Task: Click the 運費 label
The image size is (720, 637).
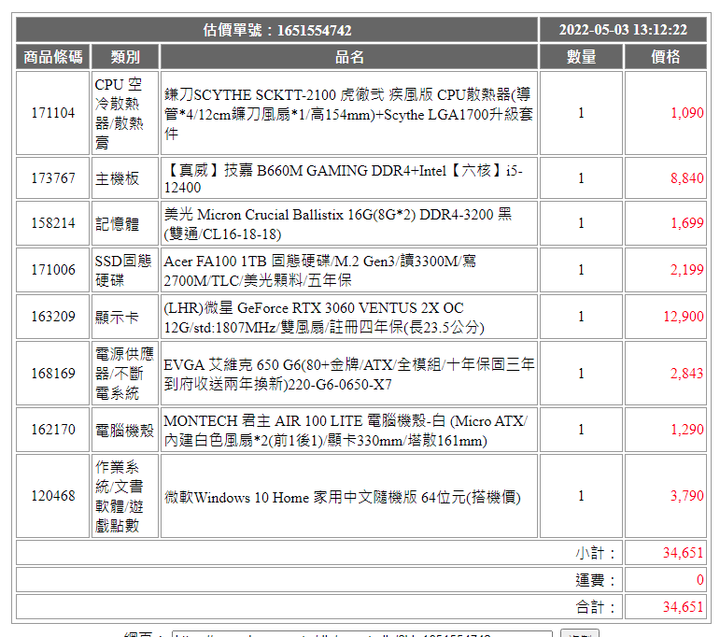Action: click(595, 580)
